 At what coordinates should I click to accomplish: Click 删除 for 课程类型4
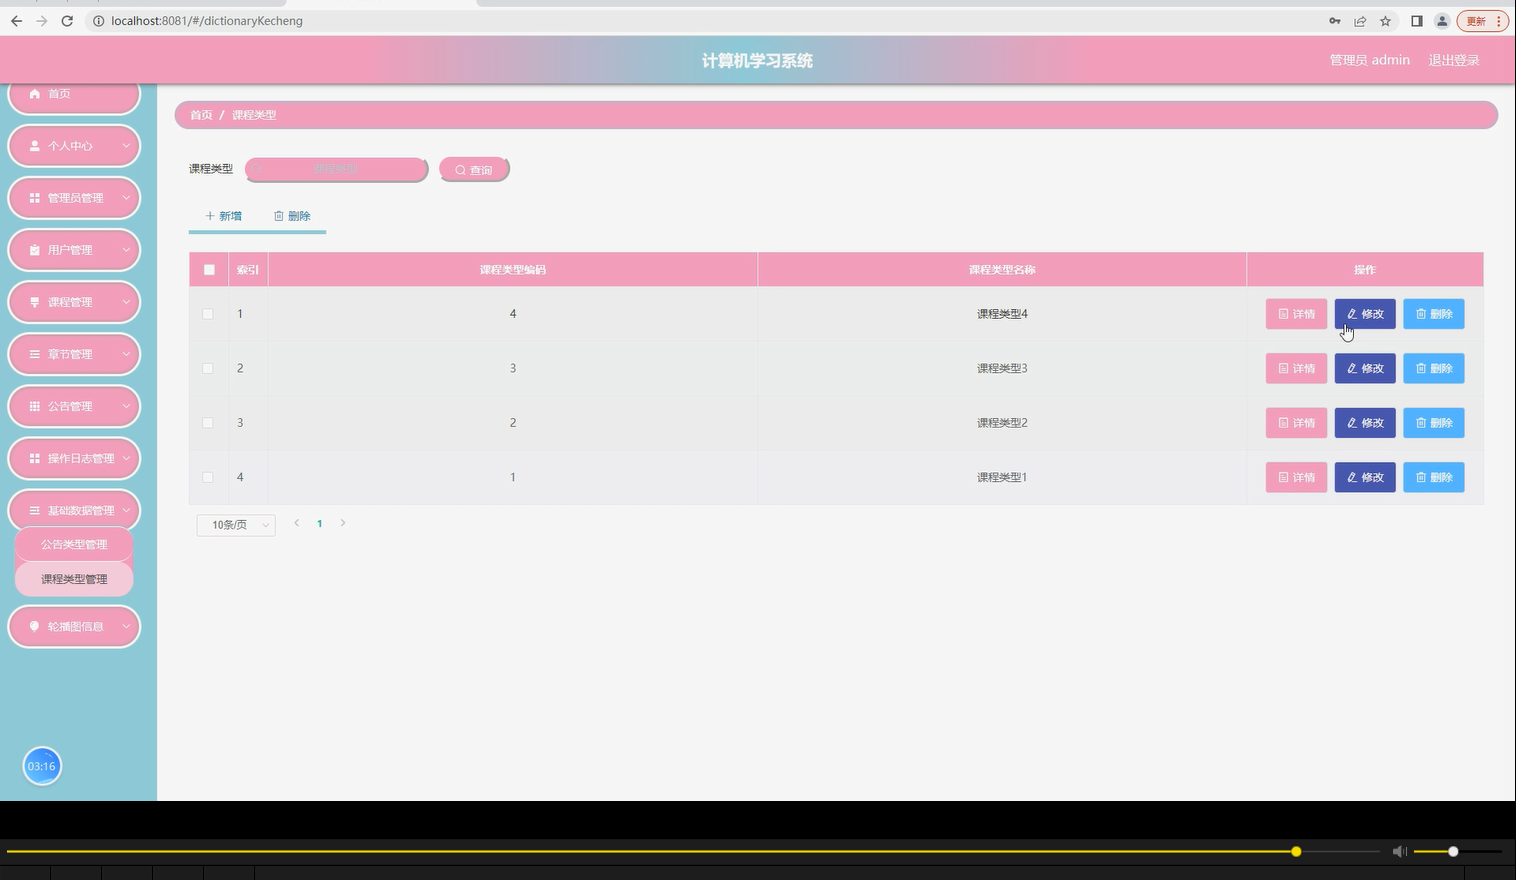tap(1434, 314)
